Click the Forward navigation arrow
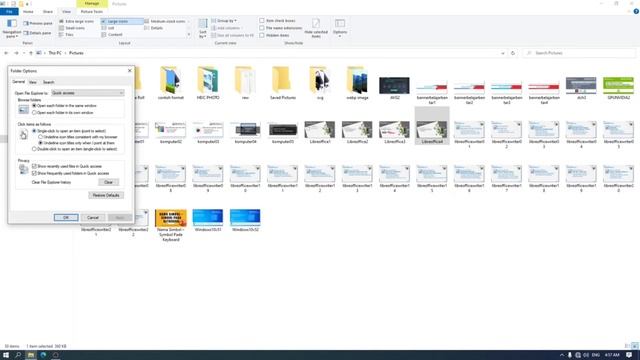This screenshot has height=360, width=640. [16, 53]
